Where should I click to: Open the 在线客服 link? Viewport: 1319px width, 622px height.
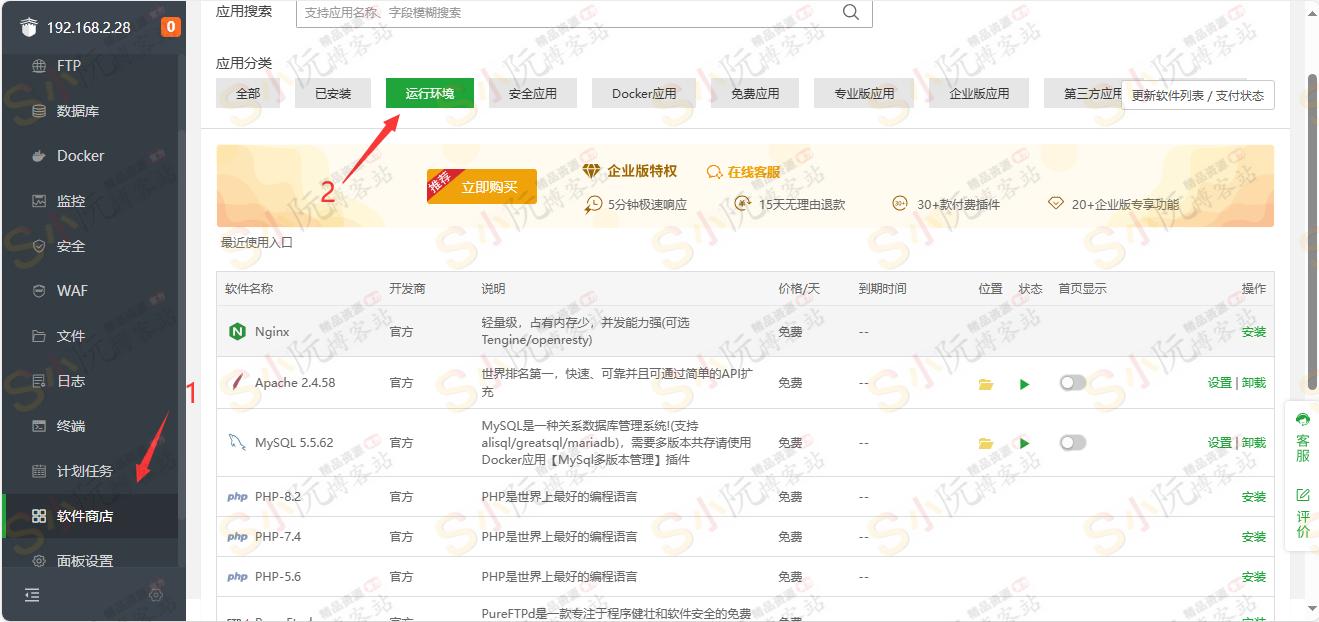tap(743, 172)
